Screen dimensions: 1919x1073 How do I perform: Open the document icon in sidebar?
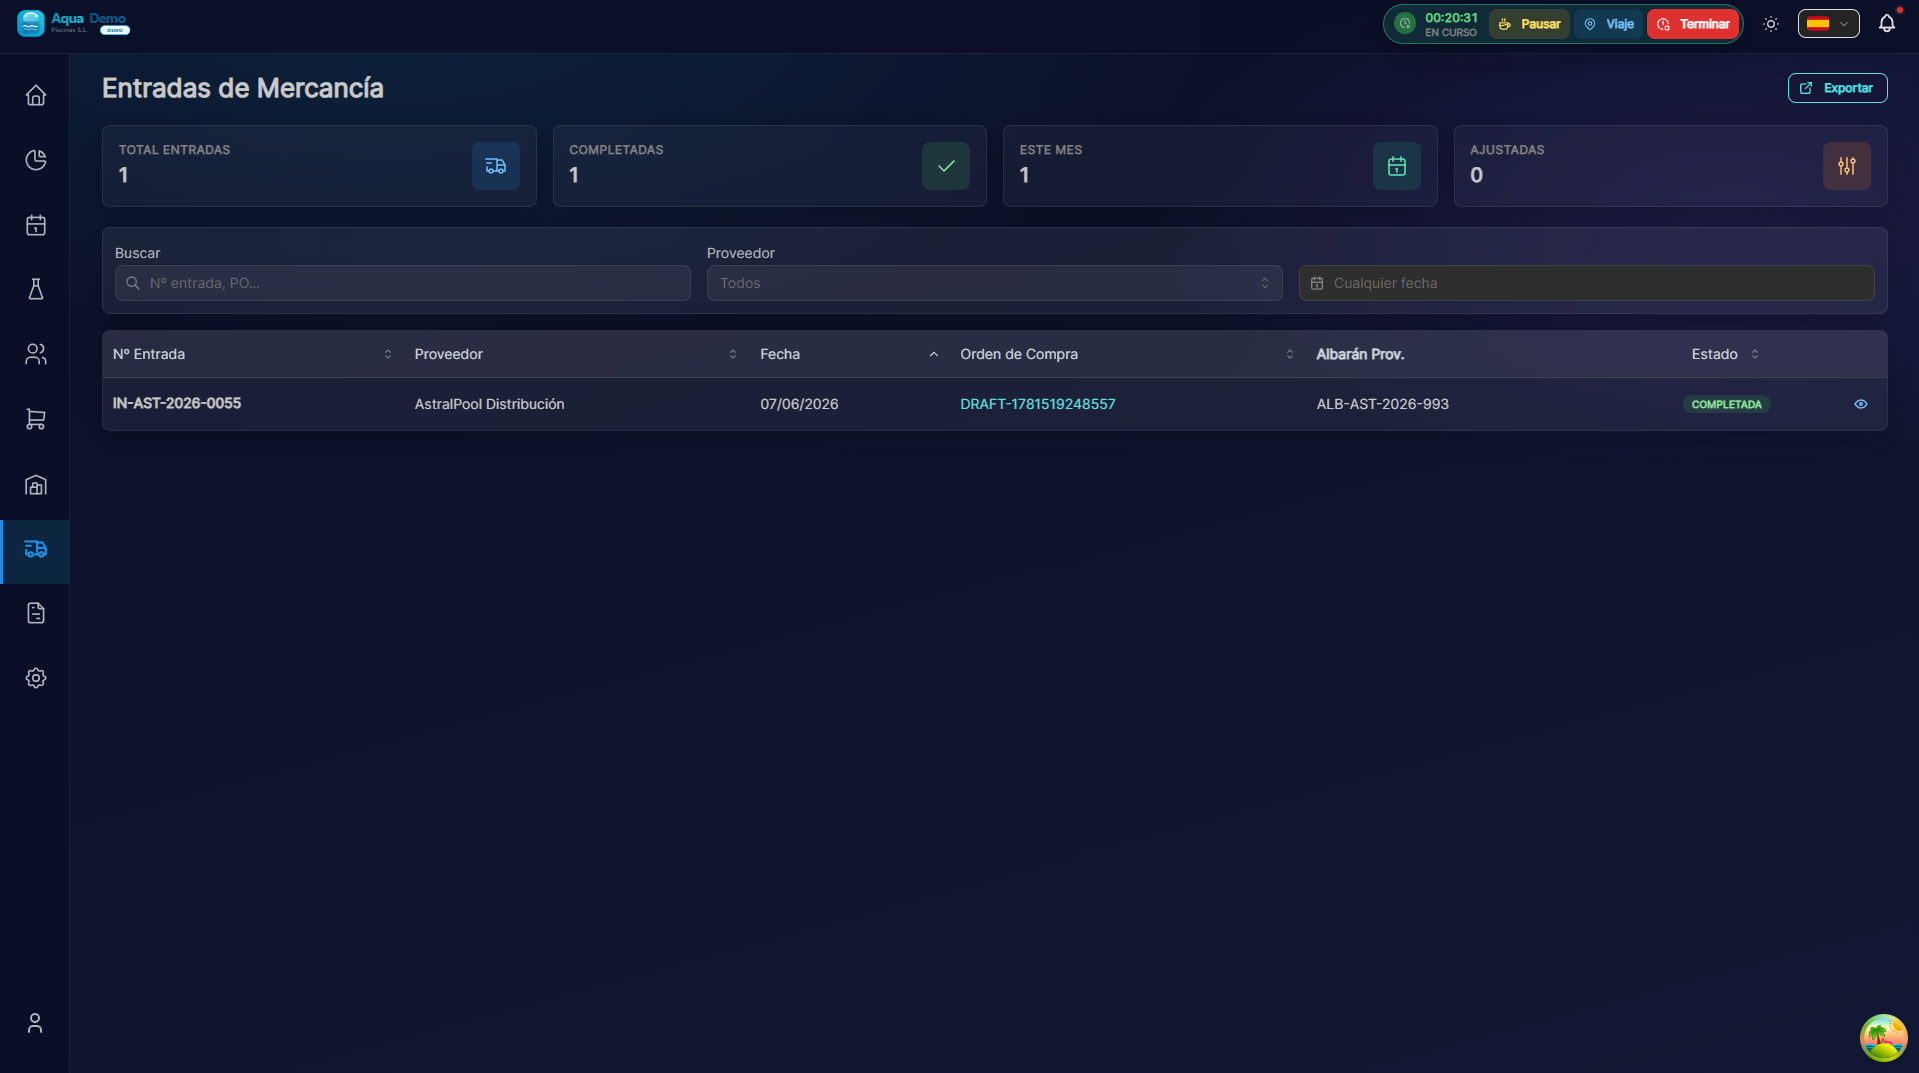(x=36, y=613)
